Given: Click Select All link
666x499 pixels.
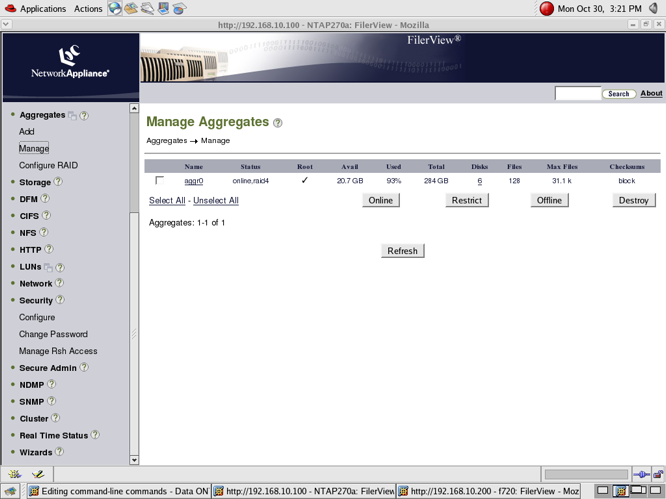Looking at the screenshot, I should 167,200.
